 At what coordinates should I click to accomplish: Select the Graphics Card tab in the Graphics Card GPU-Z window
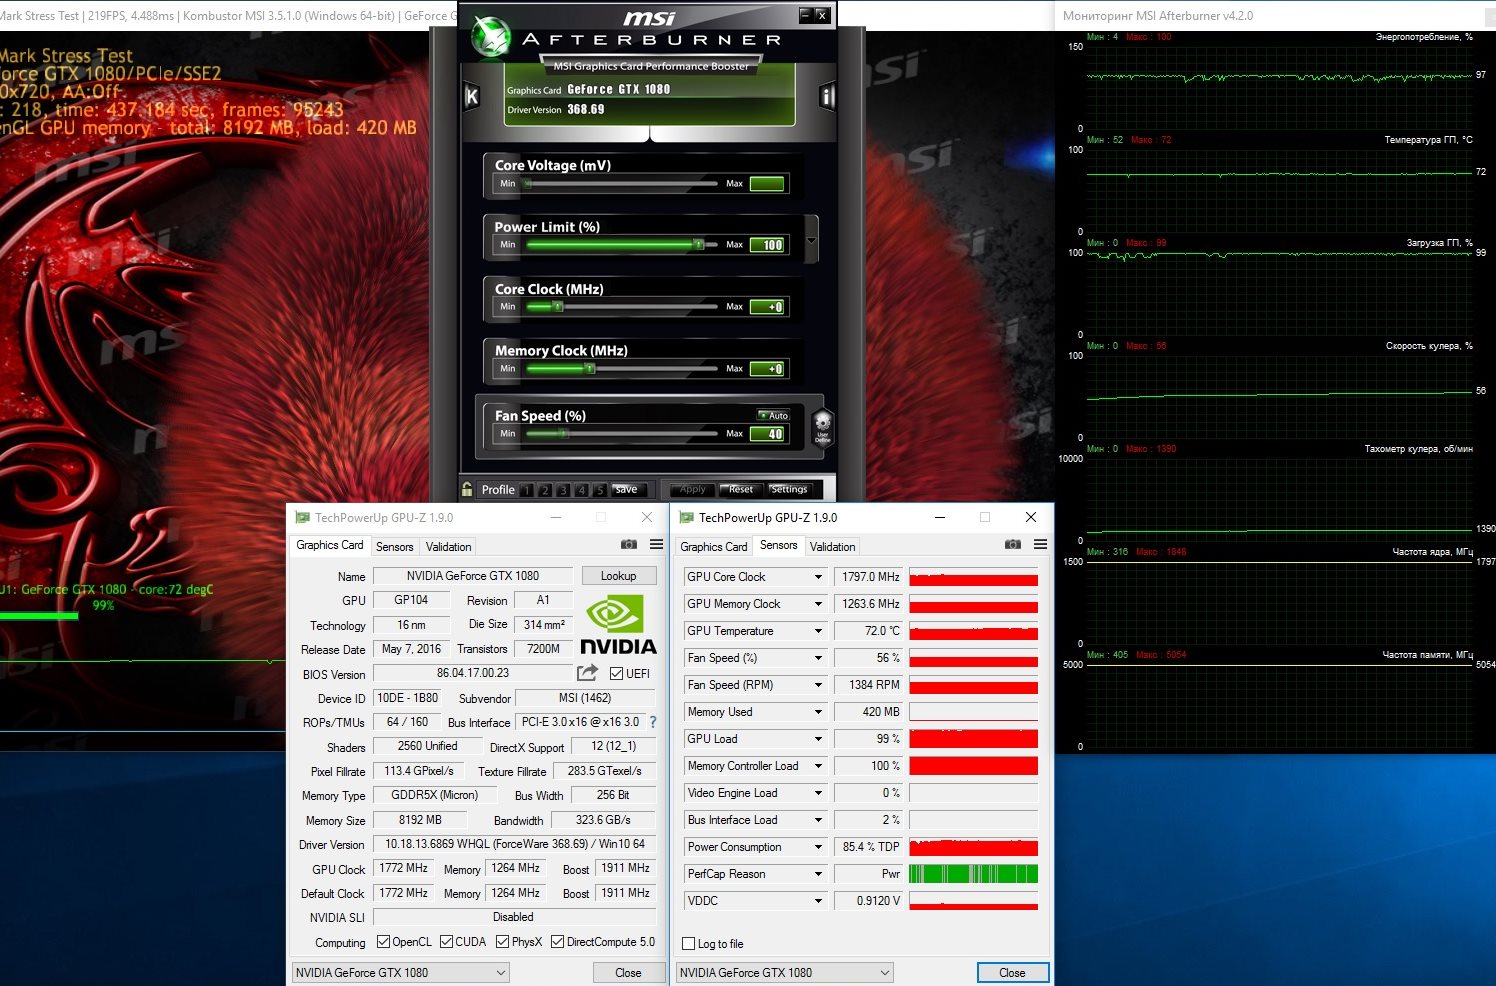330,545
